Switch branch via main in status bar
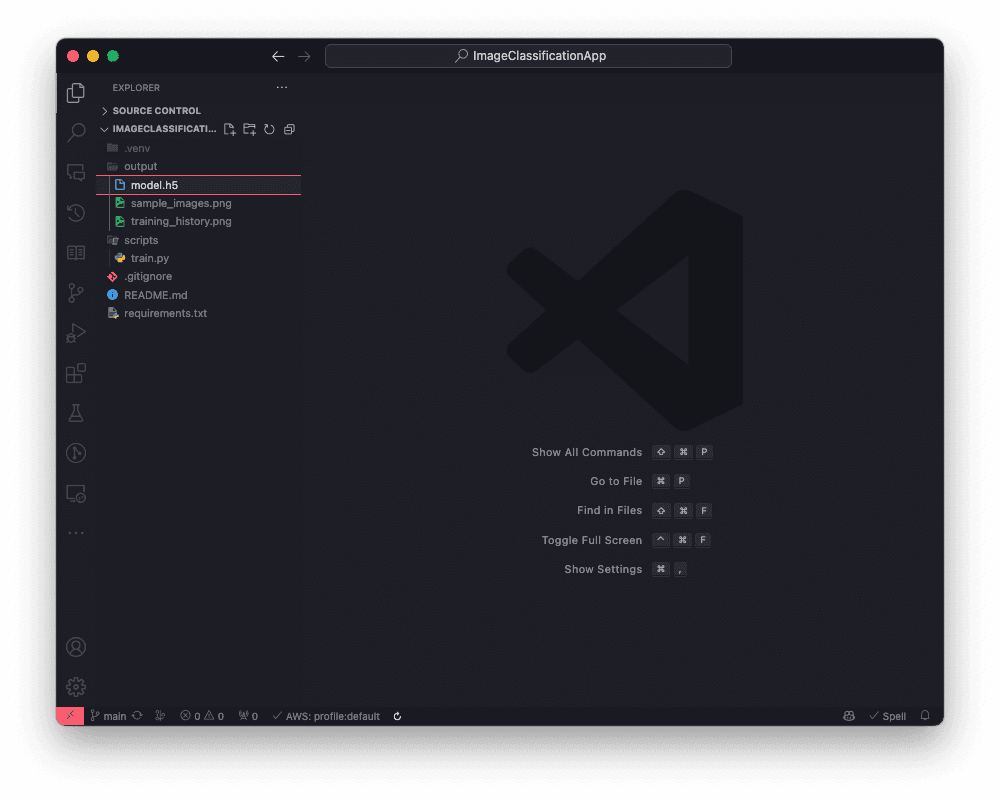This screenshot has width=1000, height=800. [x=108, y=716]
